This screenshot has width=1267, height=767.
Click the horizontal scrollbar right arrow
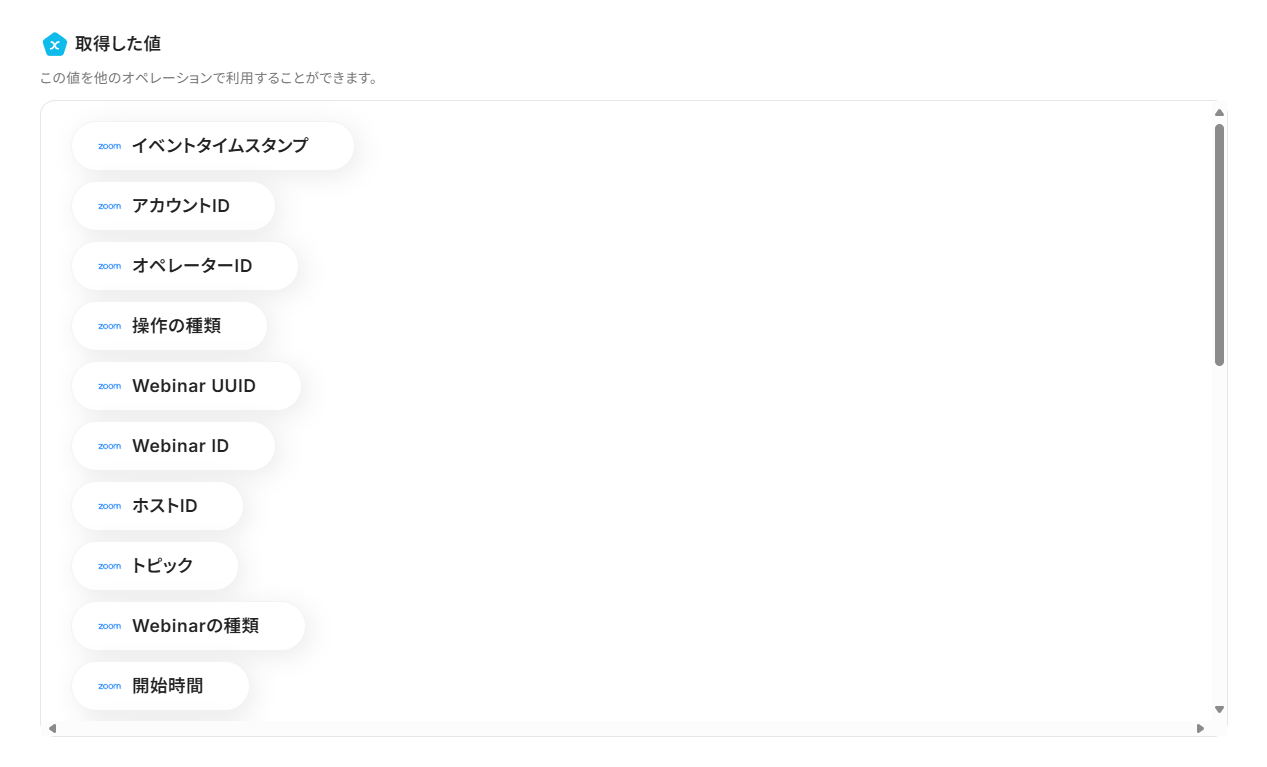[1200, 728]
